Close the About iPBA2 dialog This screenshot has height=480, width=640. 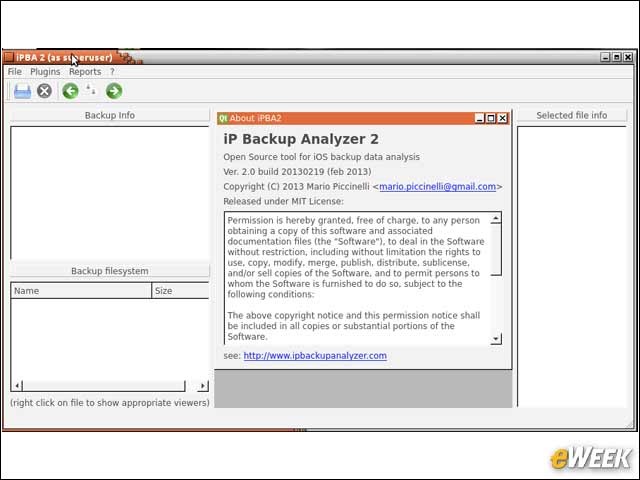pyautogui.click(x=502, y=118)
